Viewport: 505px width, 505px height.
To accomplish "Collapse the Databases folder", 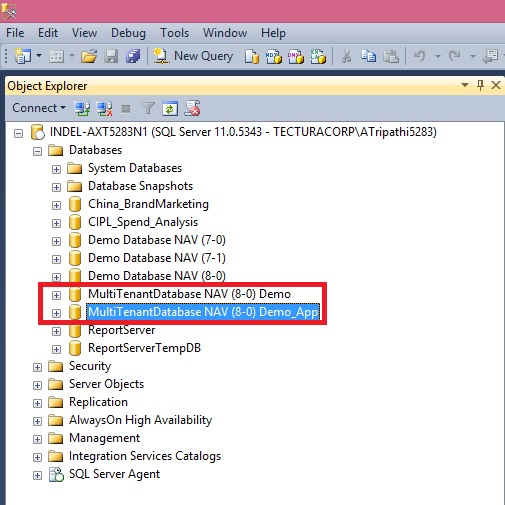I will click(38, 152).
